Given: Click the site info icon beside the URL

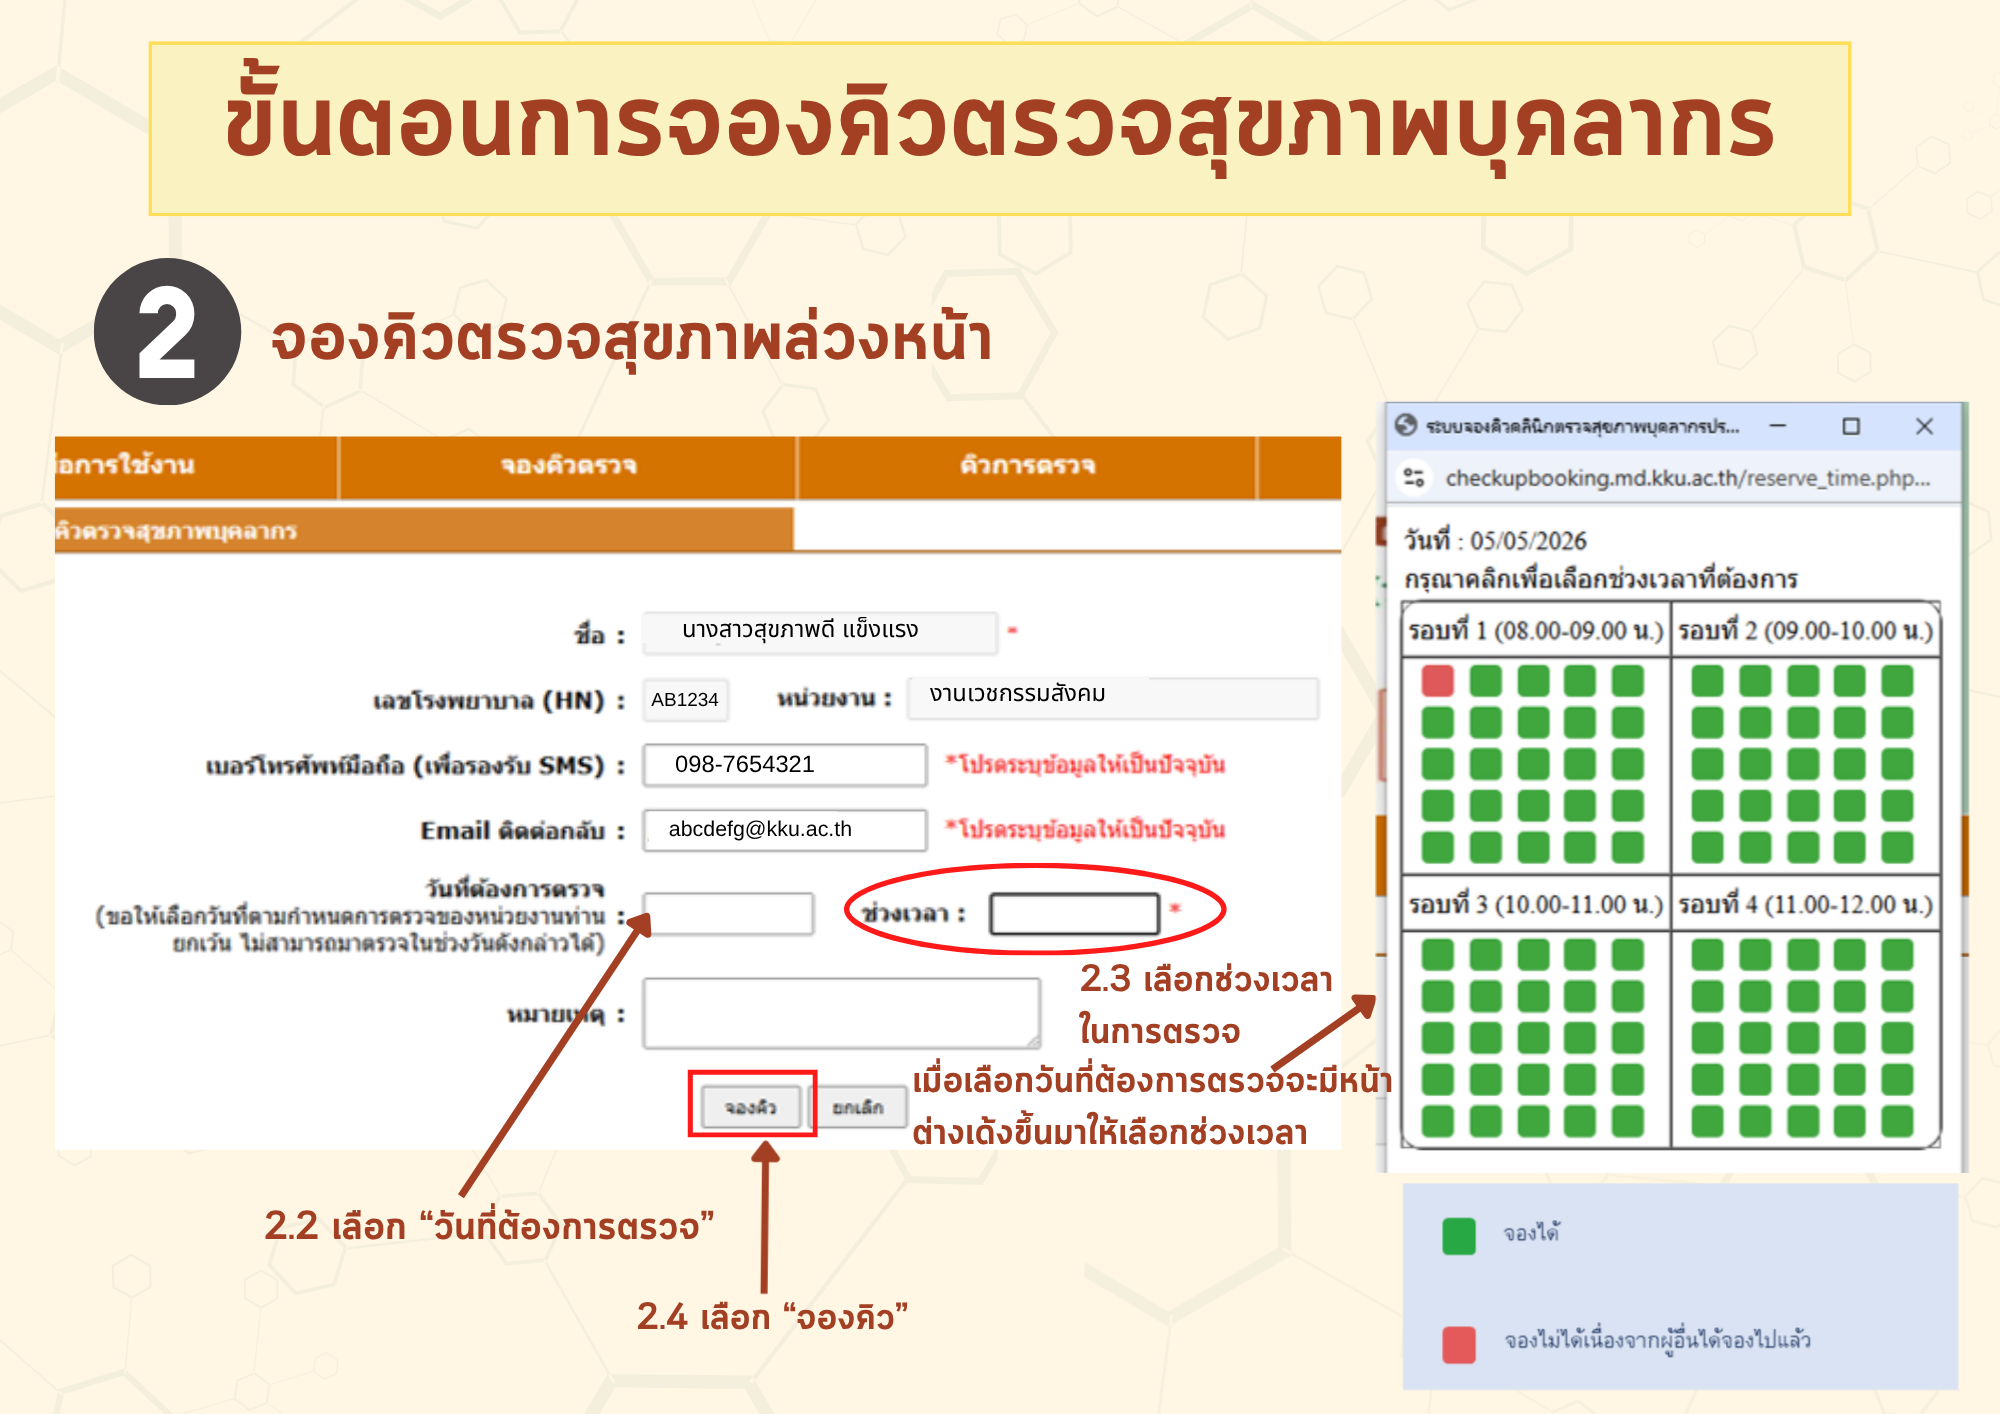Looking at the screenshot, I should point(1414,478).
